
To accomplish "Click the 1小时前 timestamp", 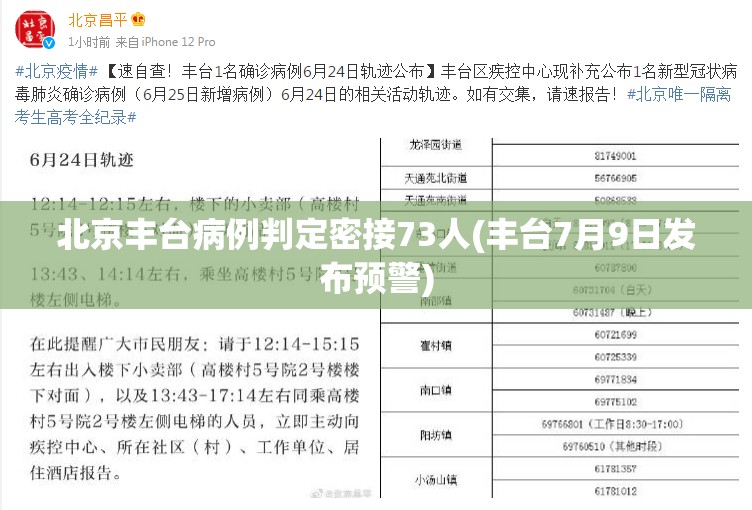I will 89,42.
